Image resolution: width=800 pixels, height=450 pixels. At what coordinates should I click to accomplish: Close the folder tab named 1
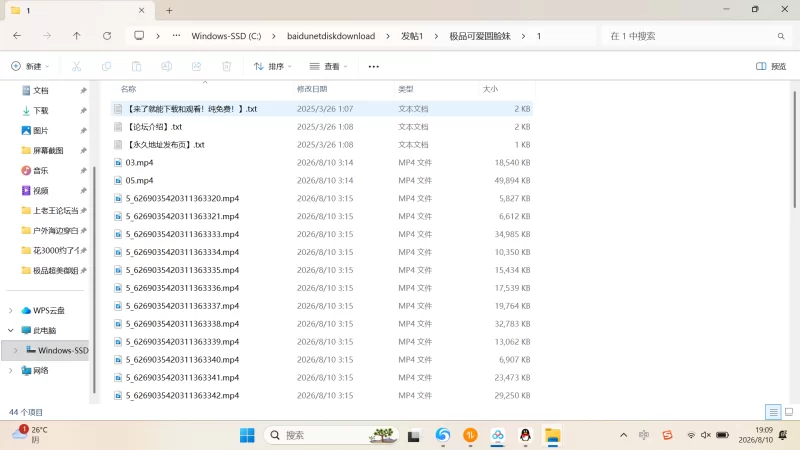pyautogui.click(x=141, y=10)
